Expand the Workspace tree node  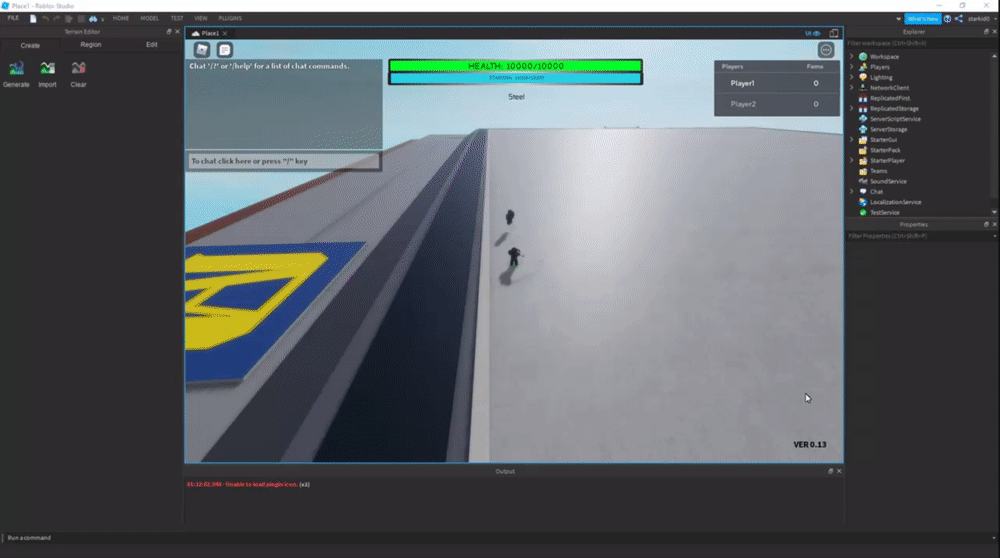coord(851,57)
